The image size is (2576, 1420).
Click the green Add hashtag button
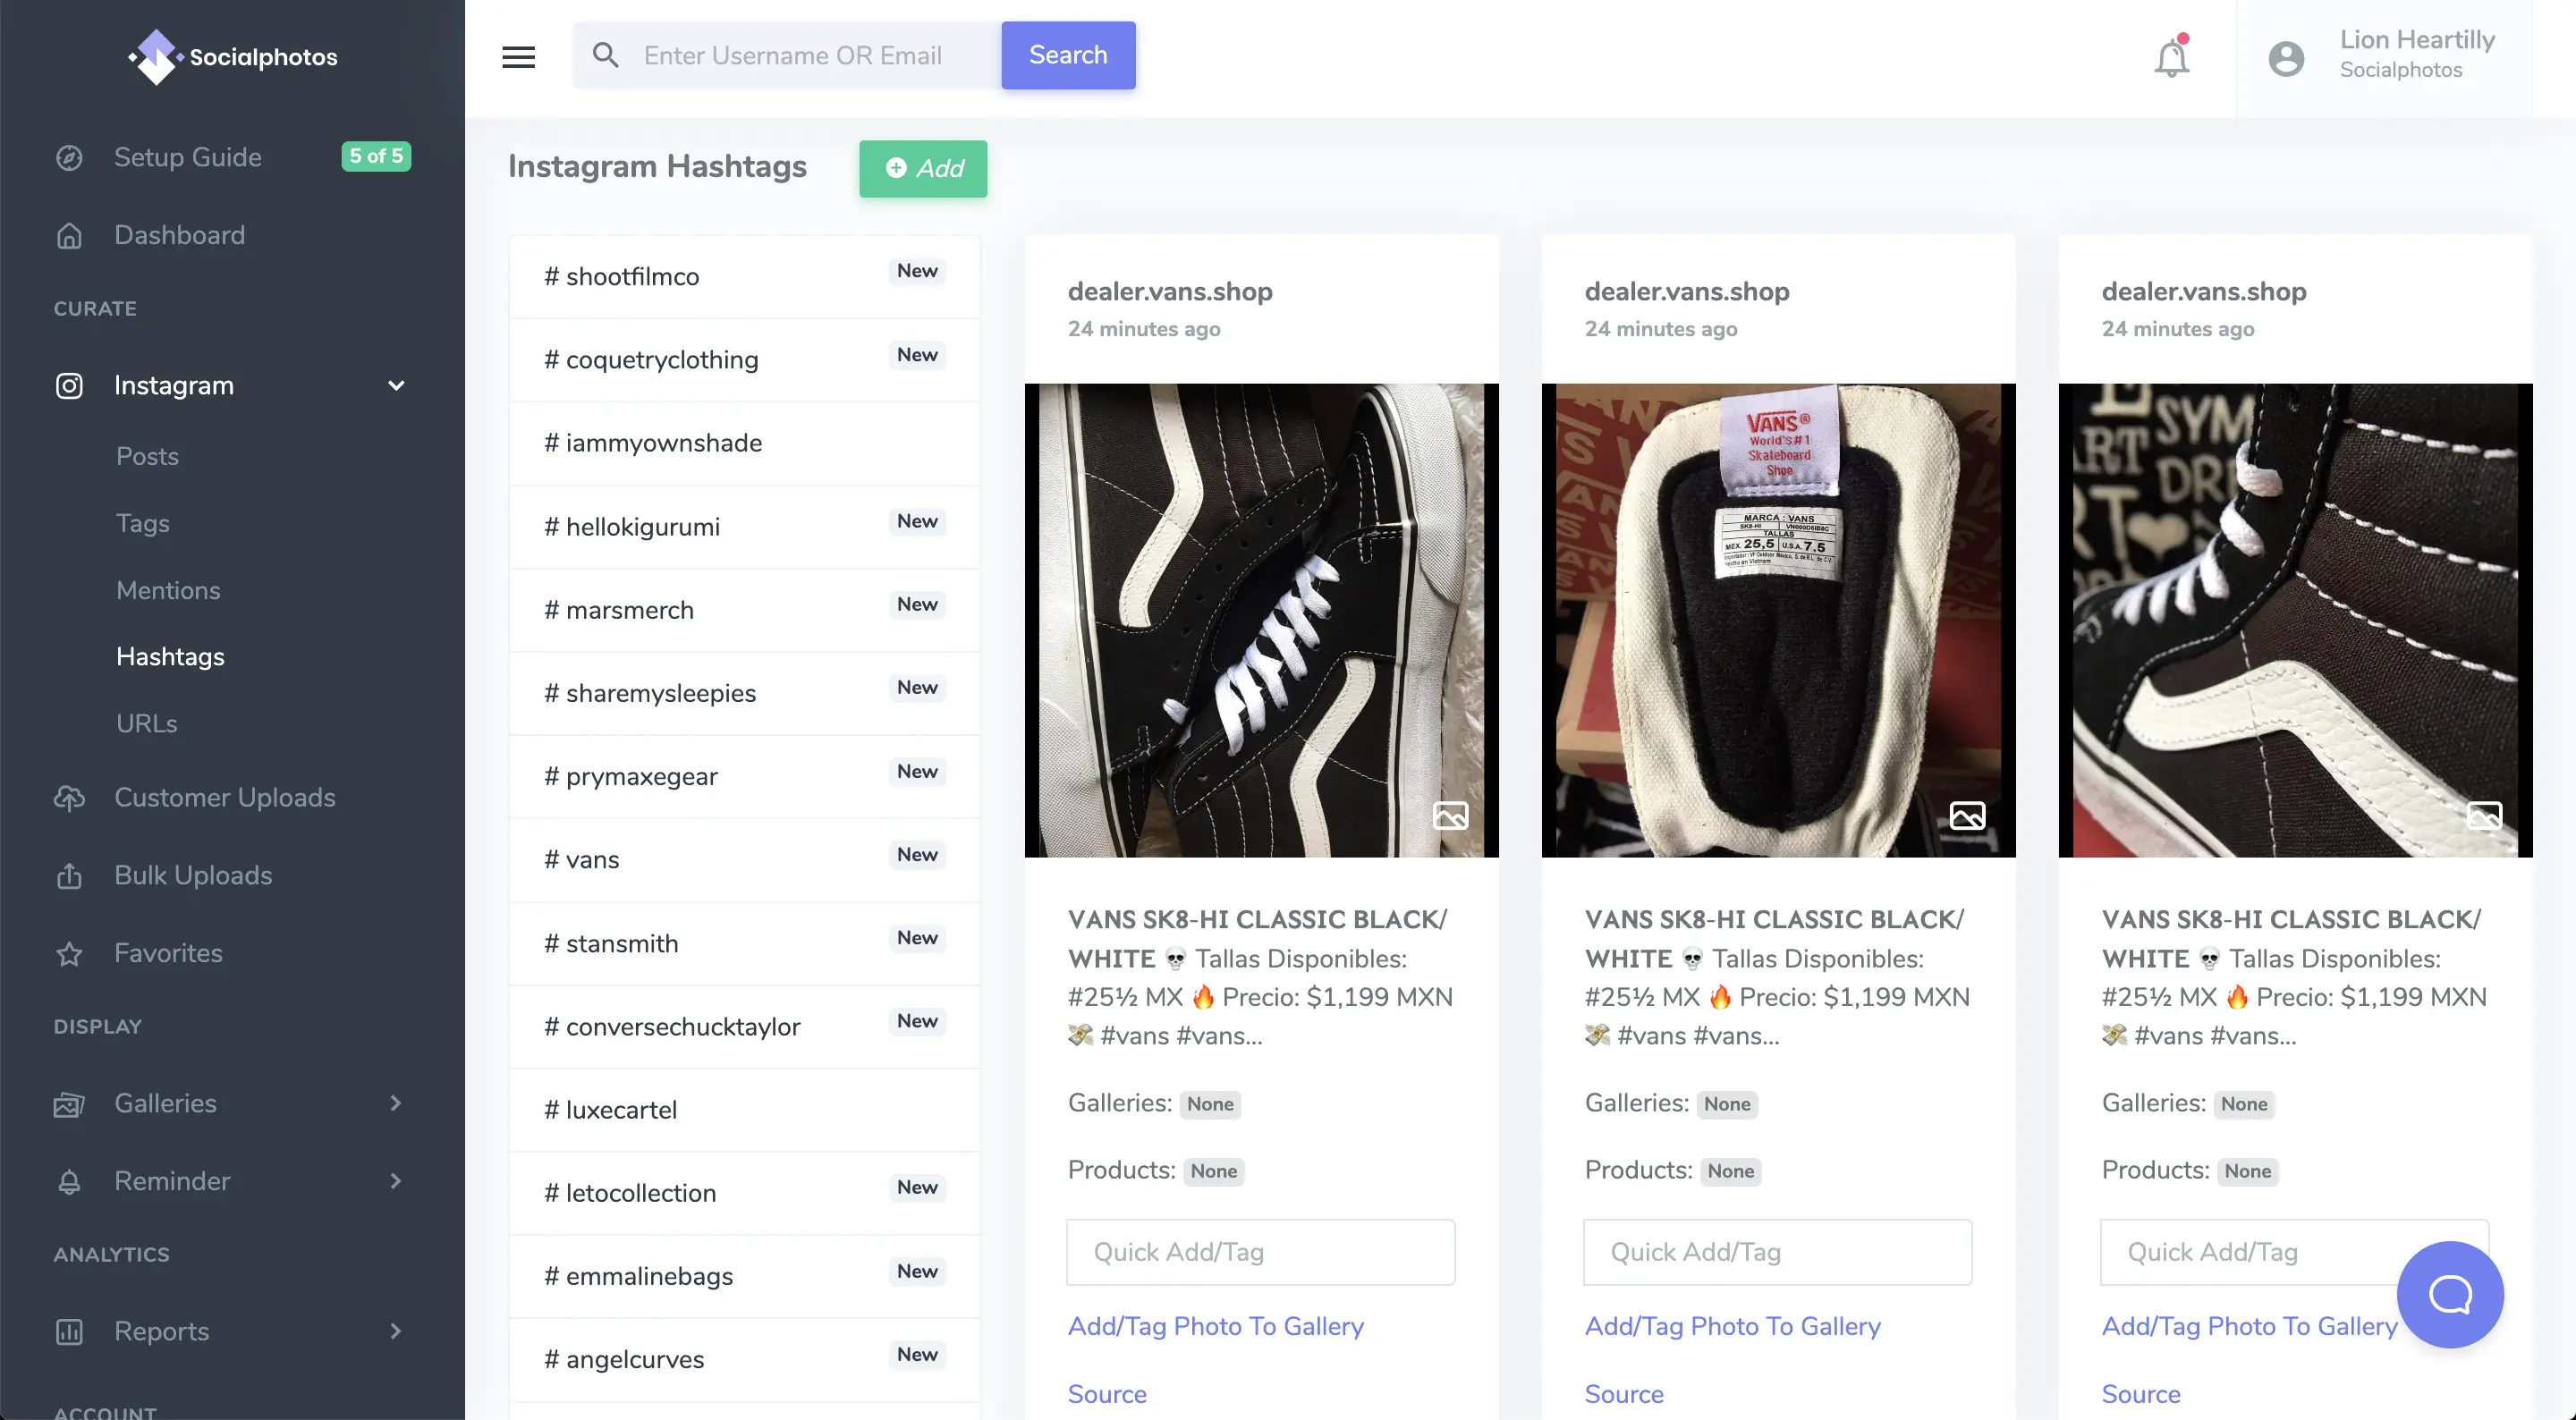tap(923, 168)
